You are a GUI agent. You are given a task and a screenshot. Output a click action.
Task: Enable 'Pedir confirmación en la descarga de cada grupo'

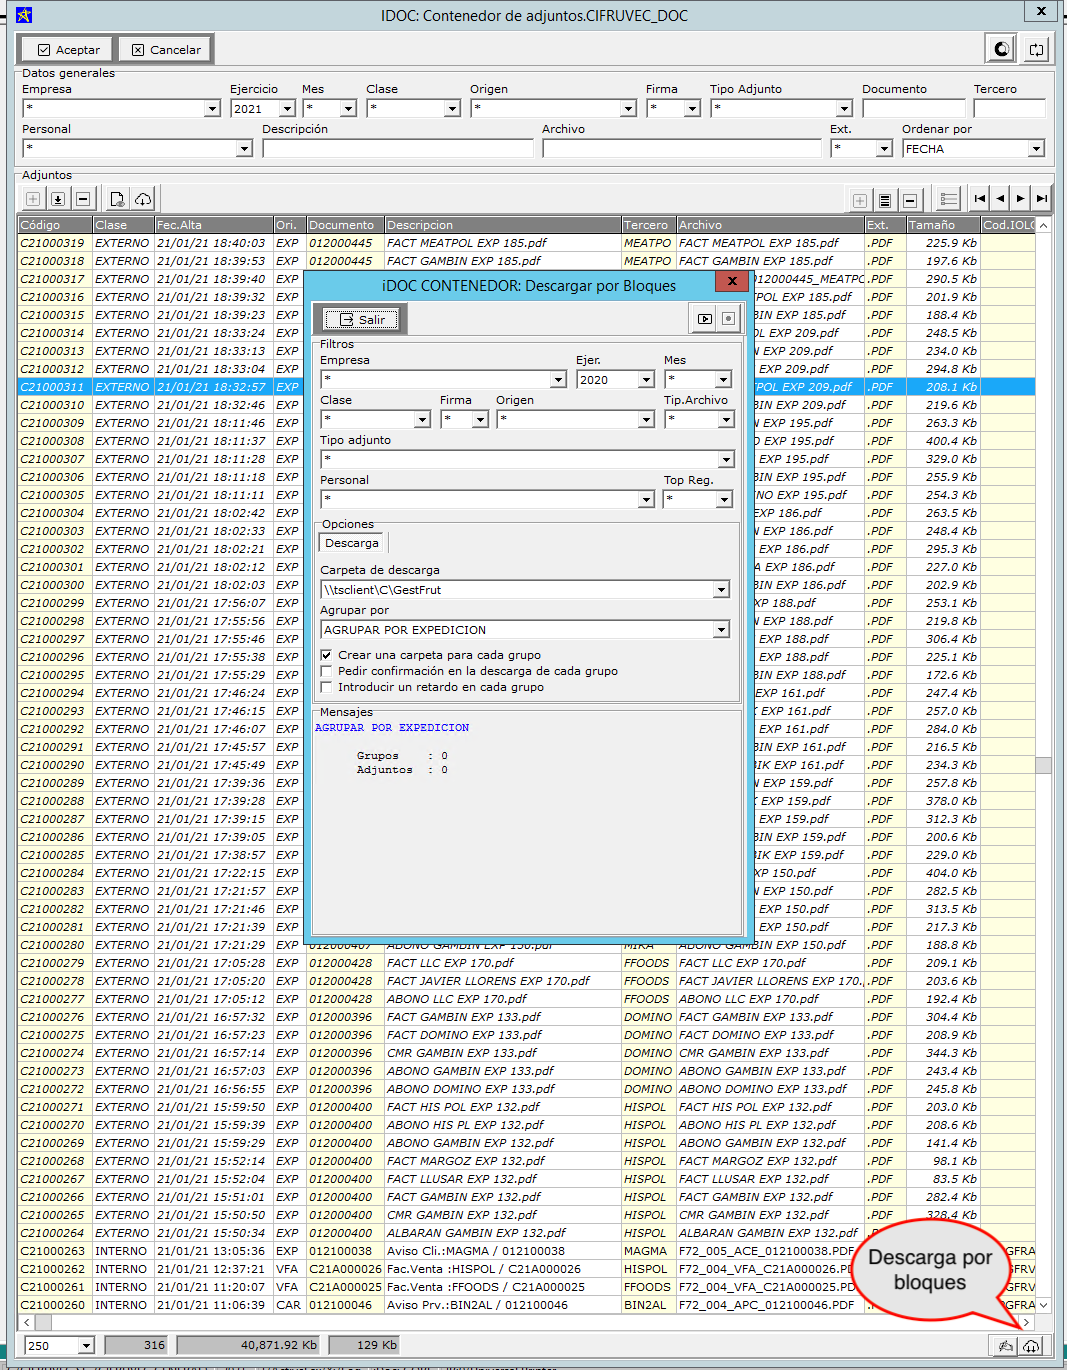[x=326, y=671]
